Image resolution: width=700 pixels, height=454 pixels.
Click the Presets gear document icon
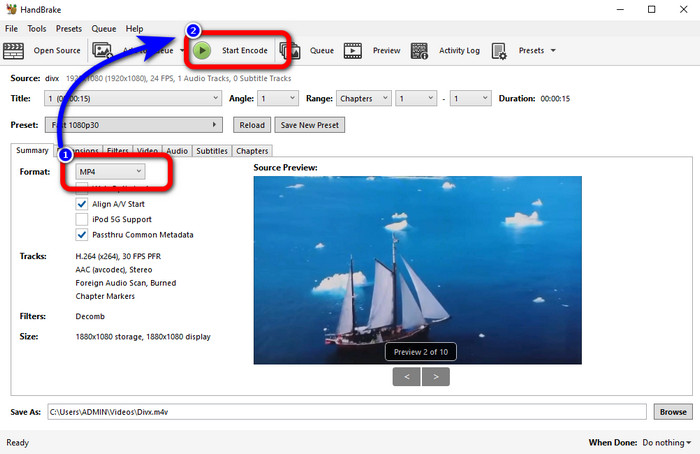tap(499, 50)
